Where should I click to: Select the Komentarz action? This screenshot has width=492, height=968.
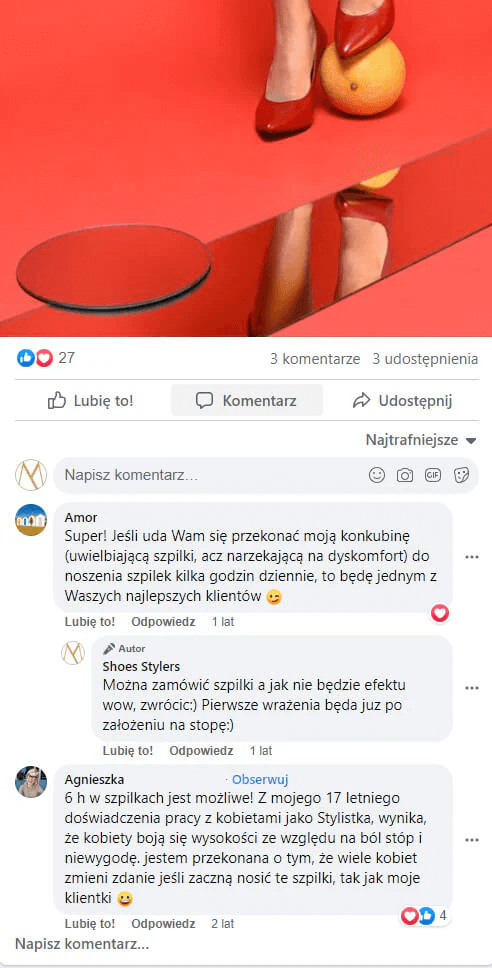[247, 401]
